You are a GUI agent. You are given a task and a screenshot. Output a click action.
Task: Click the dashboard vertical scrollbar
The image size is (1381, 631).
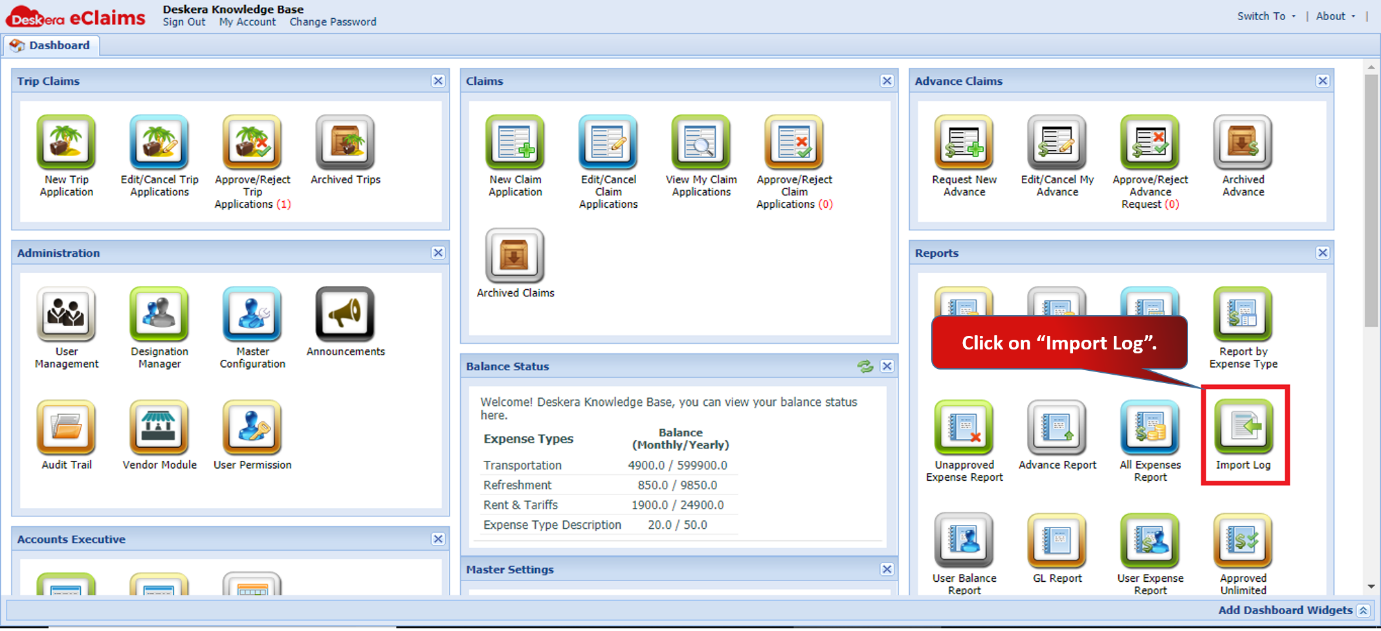1371,200
